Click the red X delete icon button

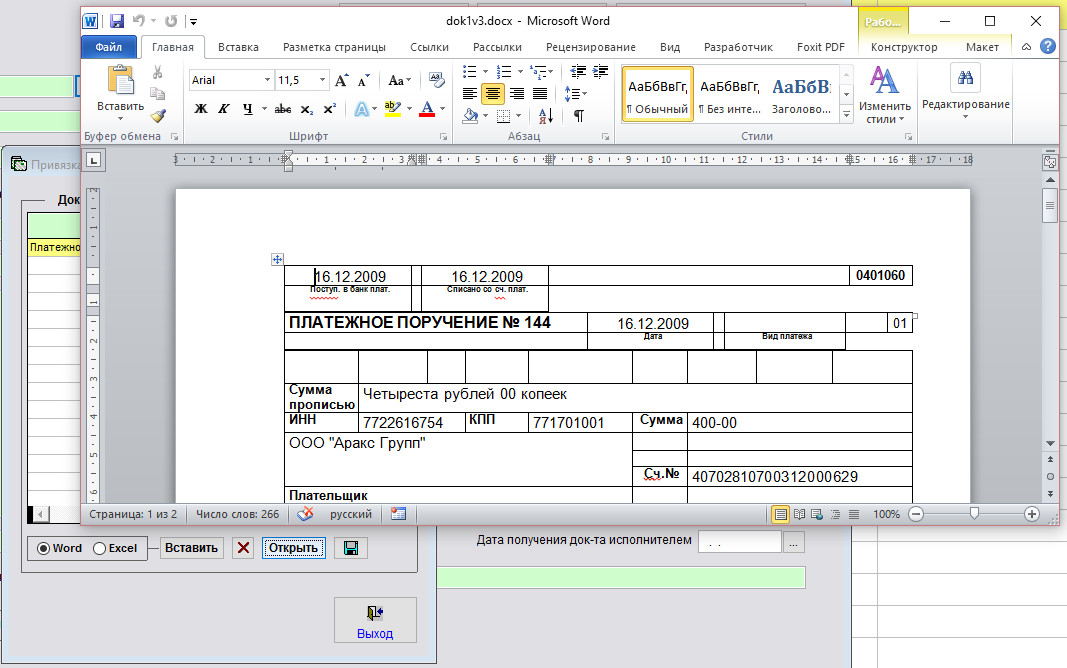coord(243,548)
